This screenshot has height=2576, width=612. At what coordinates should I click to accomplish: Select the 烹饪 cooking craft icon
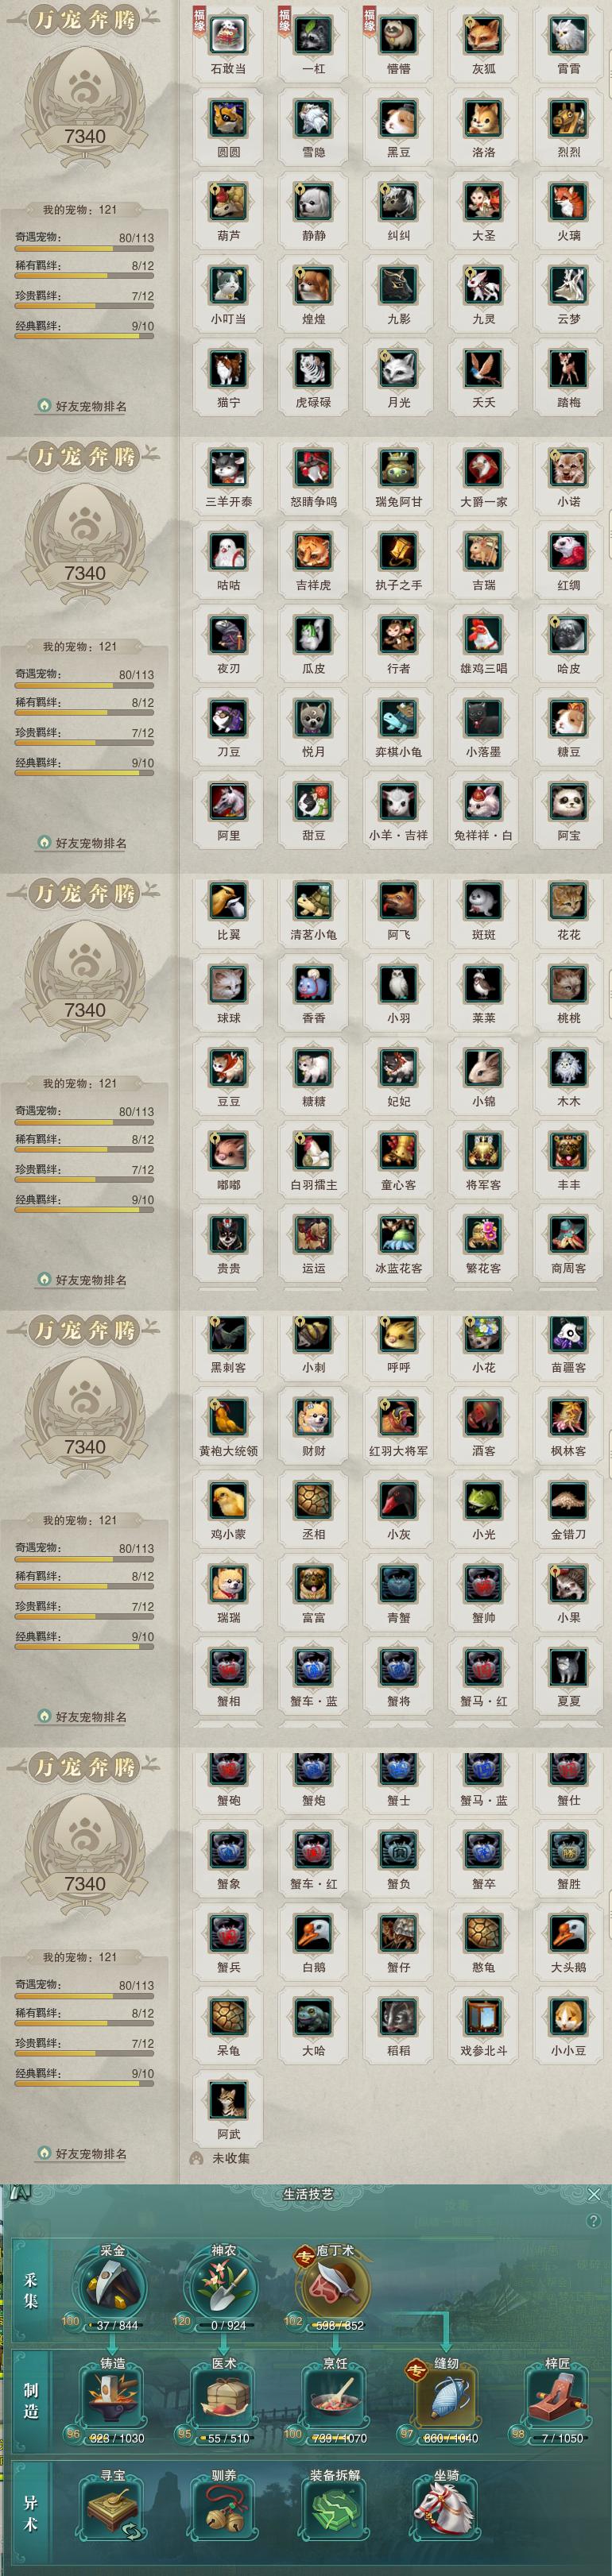coord(334,2397)
